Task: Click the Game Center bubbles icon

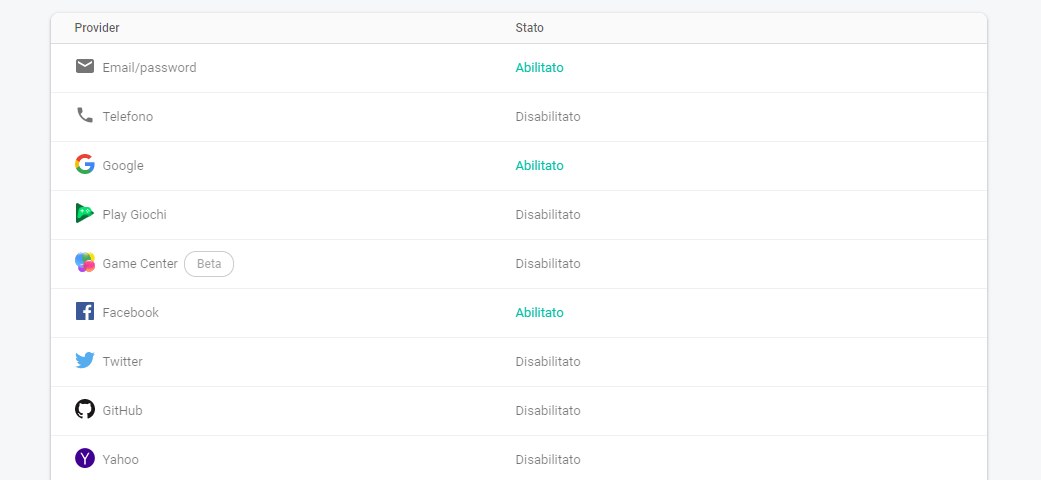Action: coord(85,262)
